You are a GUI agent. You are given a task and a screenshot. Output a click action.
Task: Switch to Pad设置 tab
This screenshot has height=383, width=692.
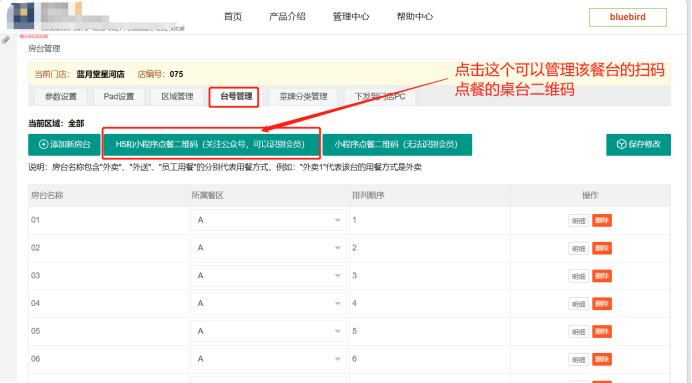tap(119, 97)
